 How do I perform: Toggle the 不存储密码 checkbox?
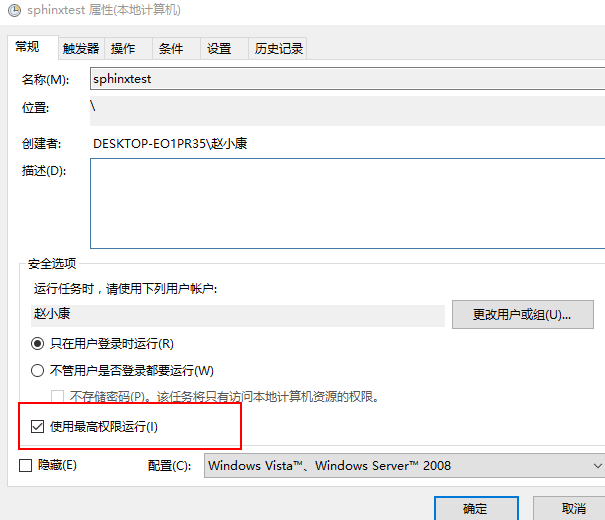pyautogui.click(x=58, y=397)
